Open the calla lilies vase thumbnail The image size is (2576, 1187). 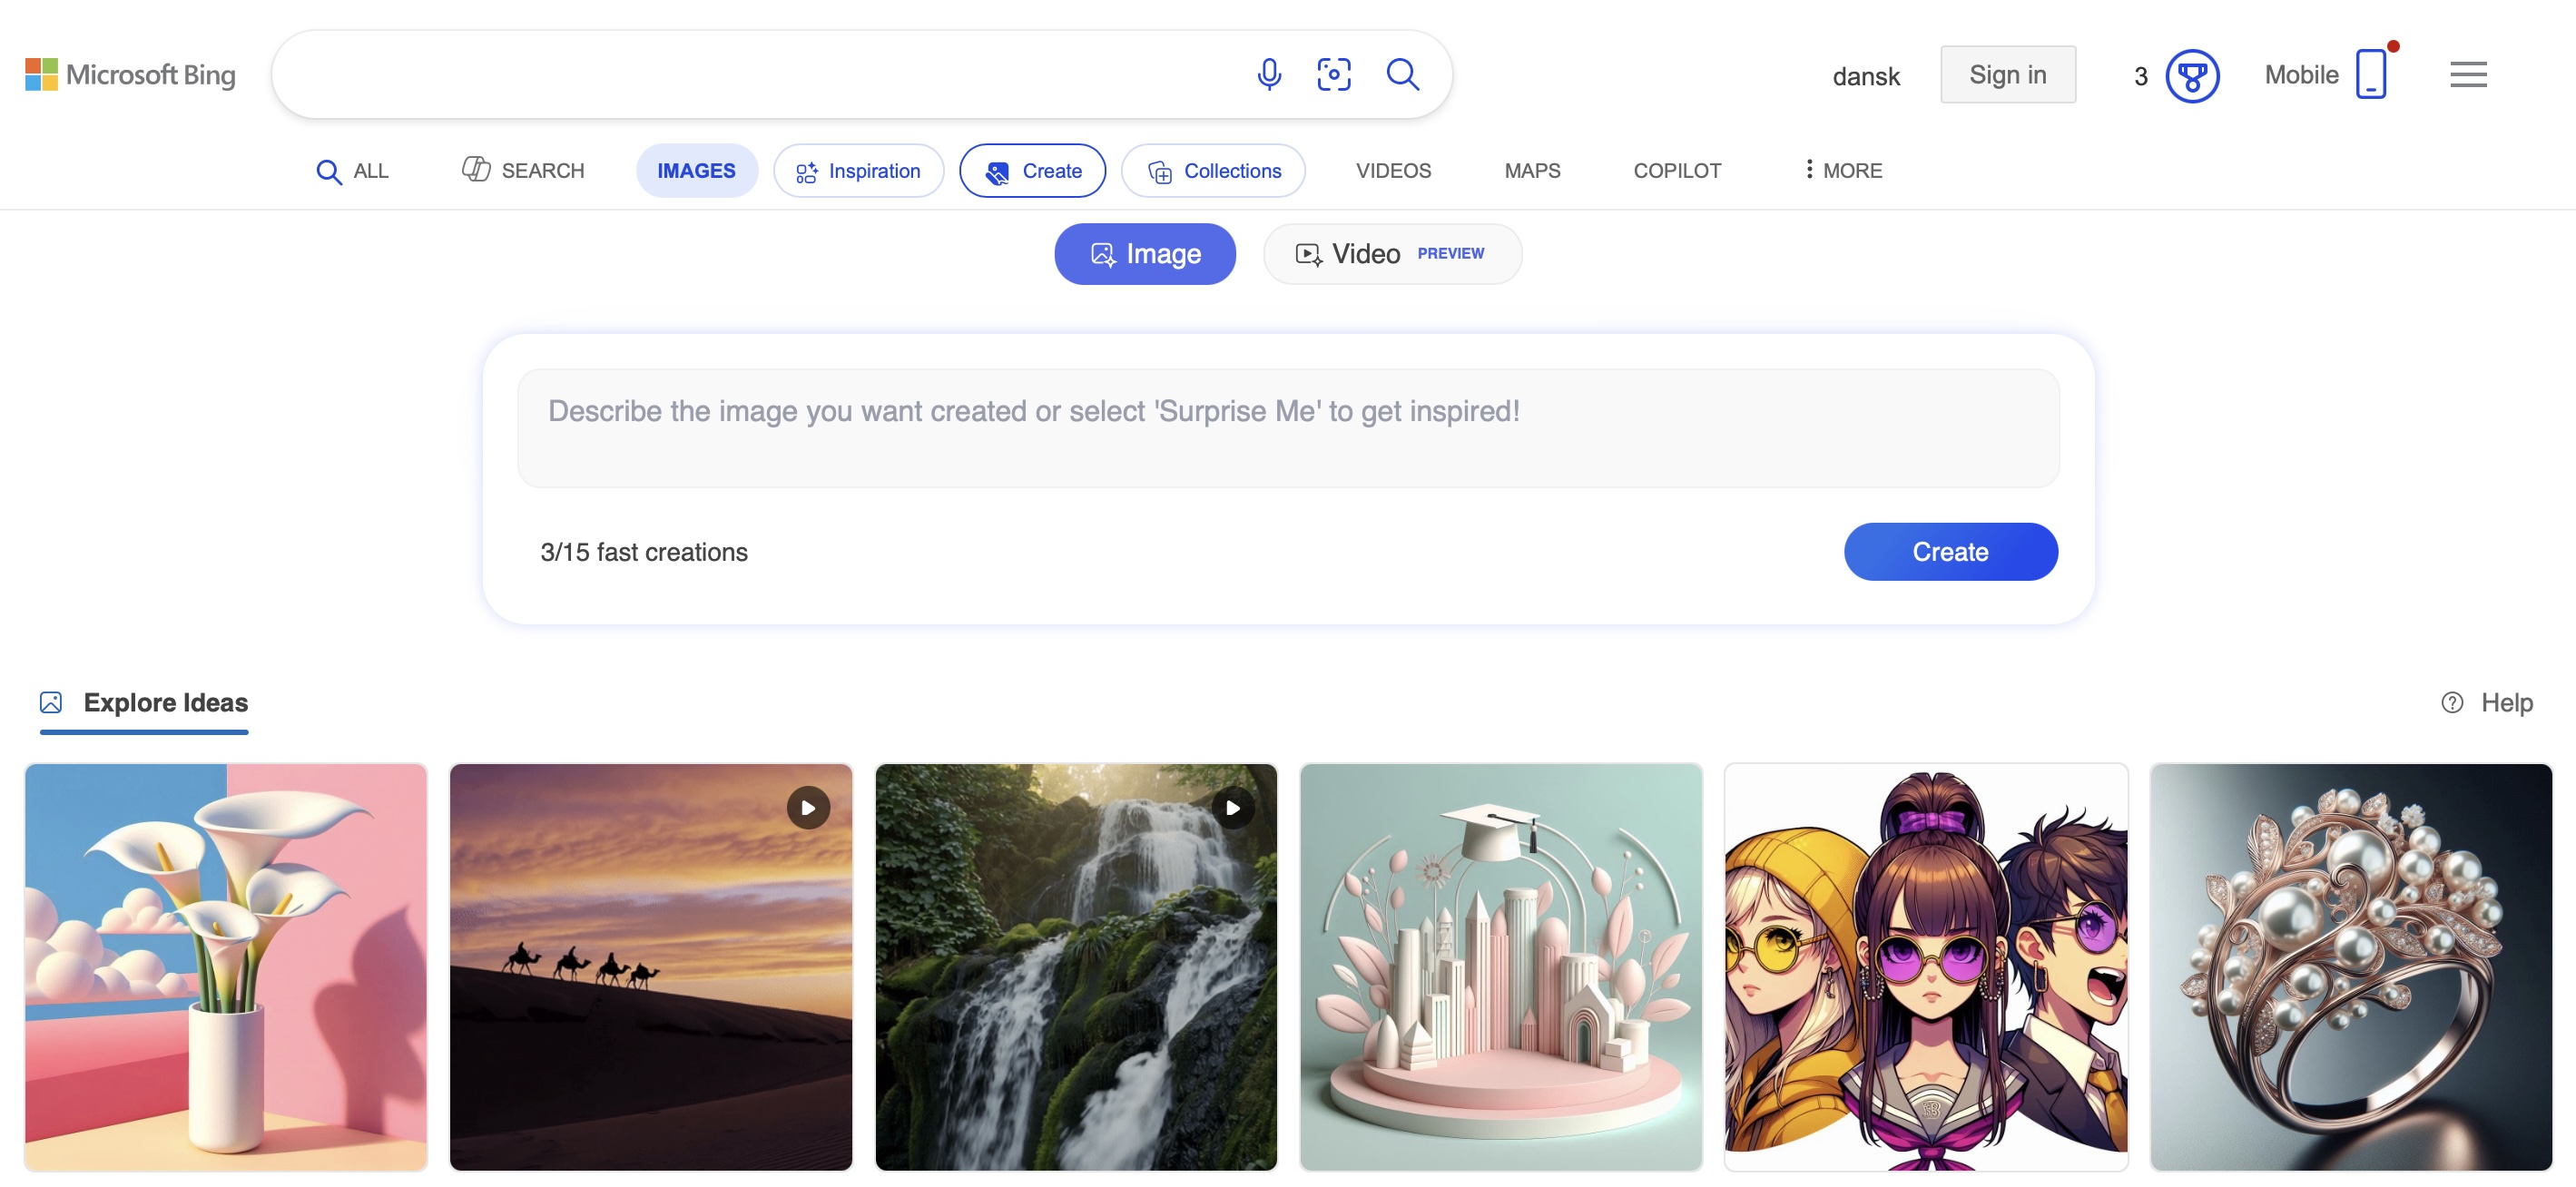tap(226, 966)
